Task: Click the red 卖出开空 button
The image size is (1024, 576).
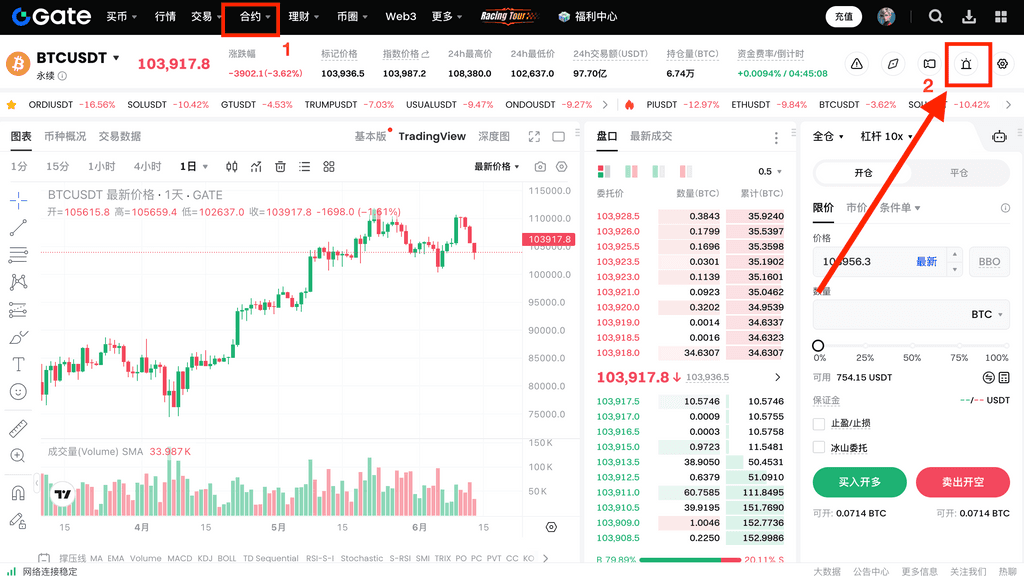Action: (x=962, y=482)
